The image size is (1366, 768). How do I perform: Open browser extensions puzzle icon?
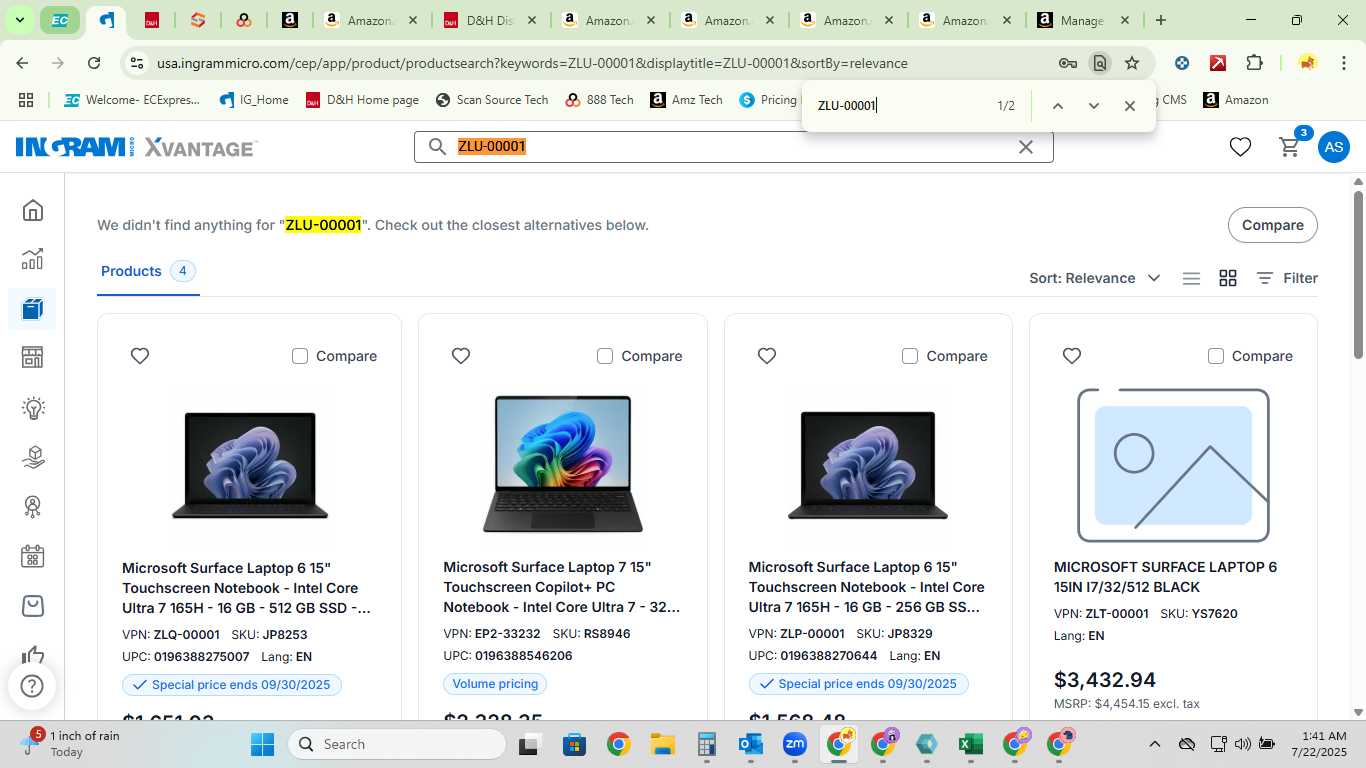pyautogui.click(x=1254, y=63)
